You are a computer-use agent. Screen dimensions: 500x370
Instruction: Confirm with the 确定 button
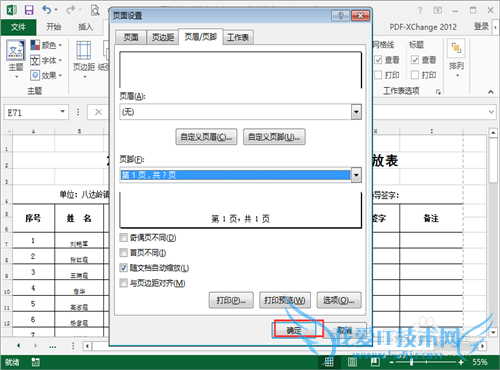point(294,330)
